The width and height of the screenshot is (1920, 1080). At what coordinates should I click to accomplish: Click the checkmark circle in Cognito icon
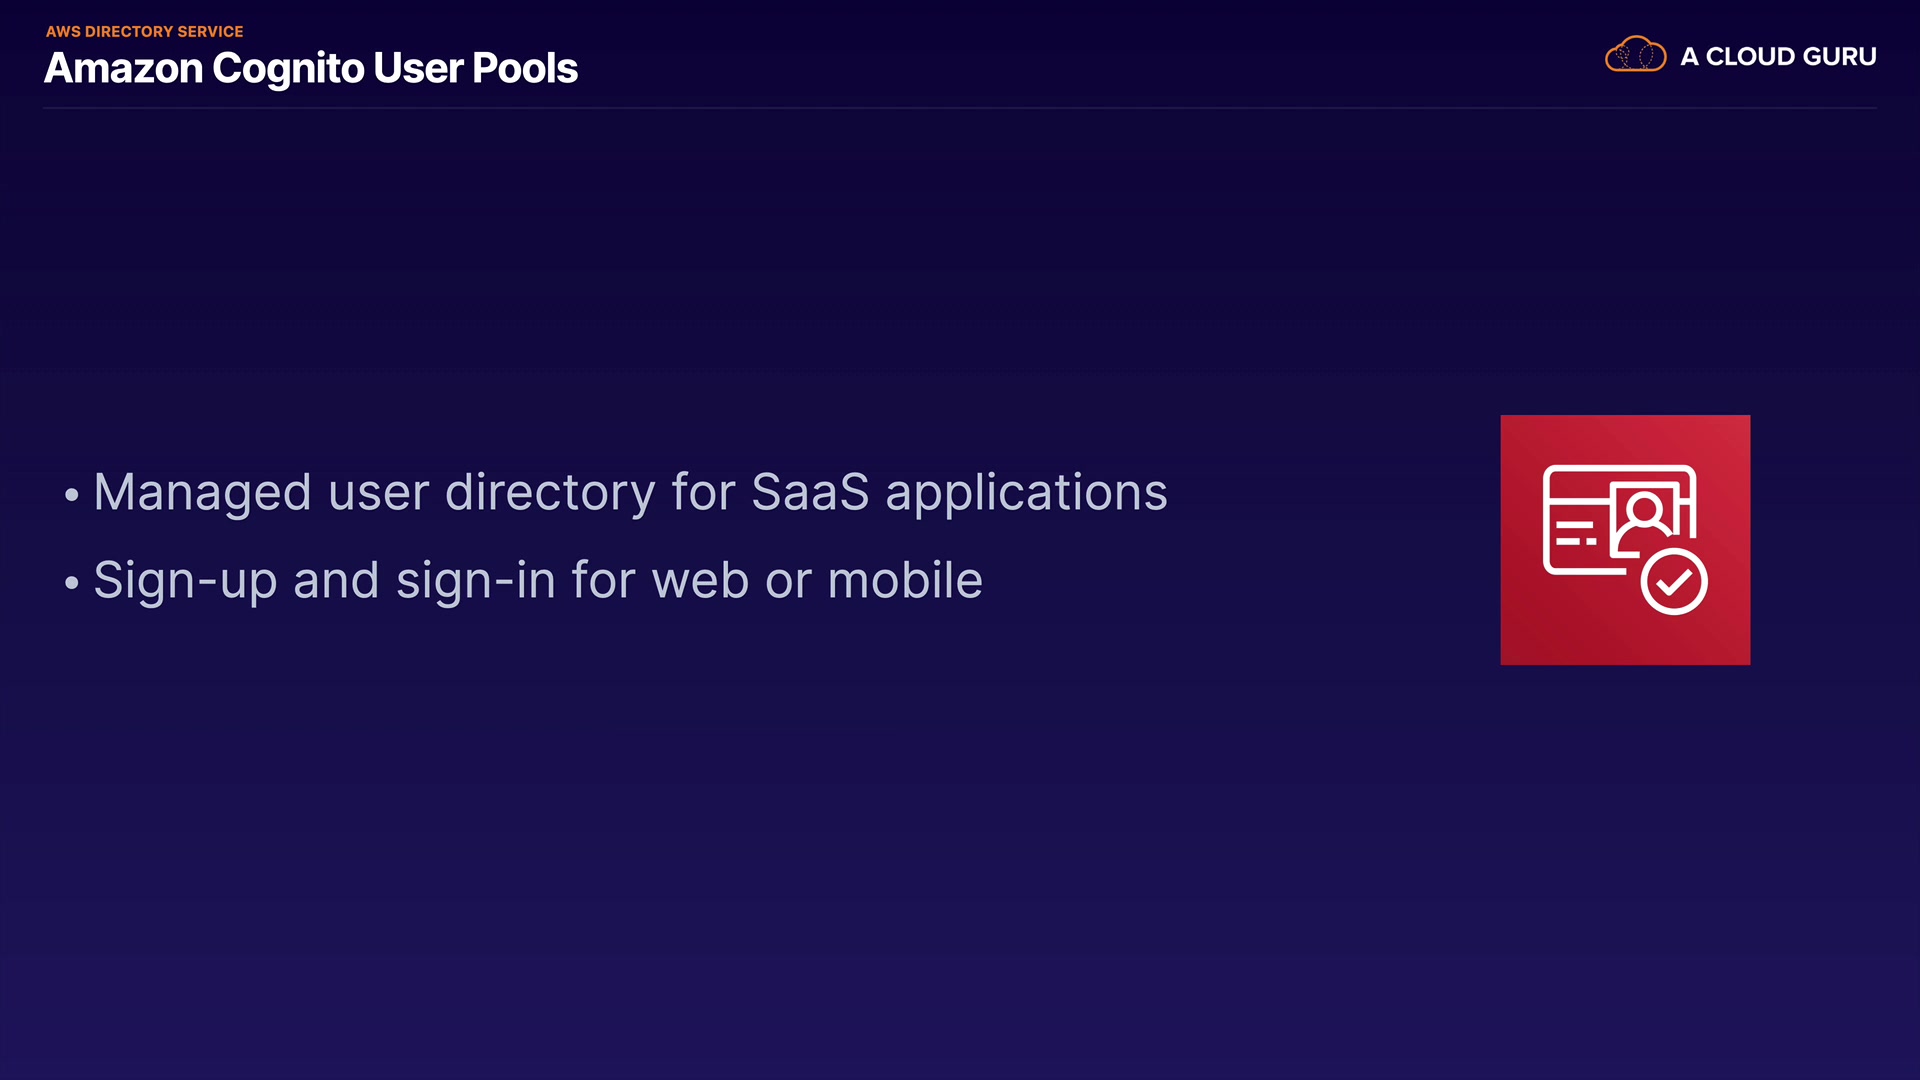click(1674, 581)
